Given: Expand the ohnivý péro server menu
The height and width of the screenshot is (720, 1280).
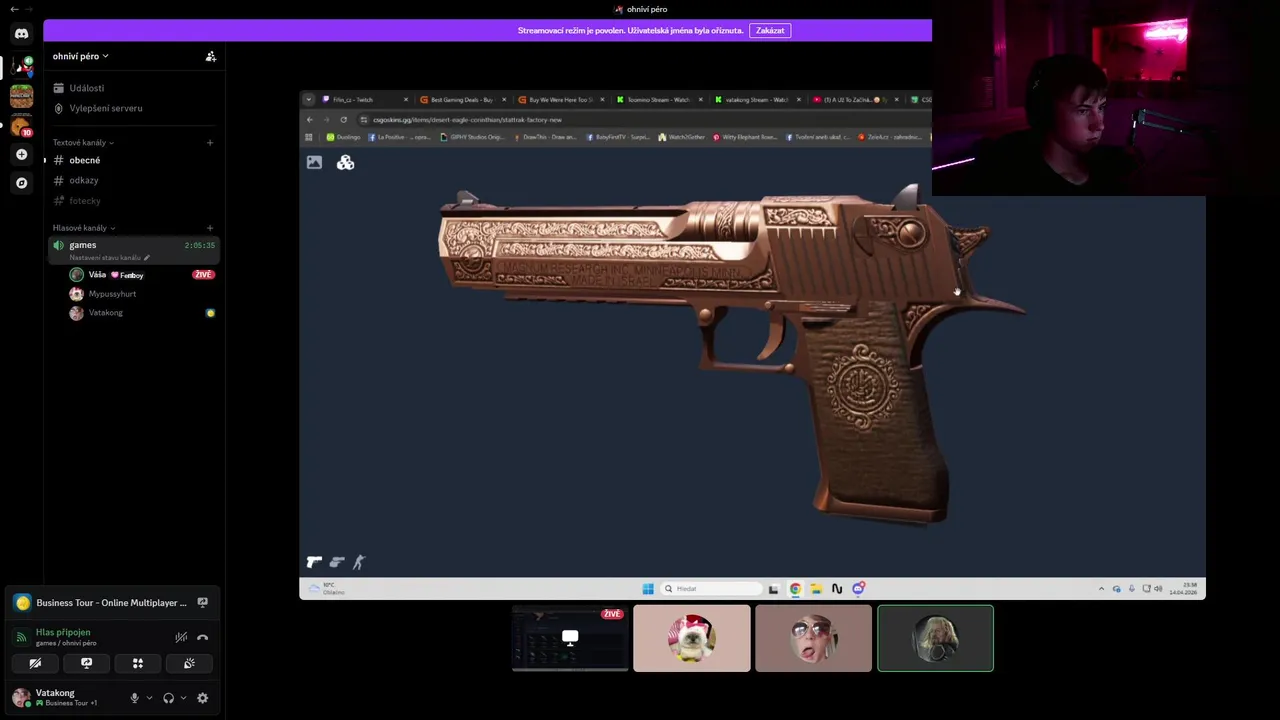Looking at the screenshot, I should tap(80, 57).
